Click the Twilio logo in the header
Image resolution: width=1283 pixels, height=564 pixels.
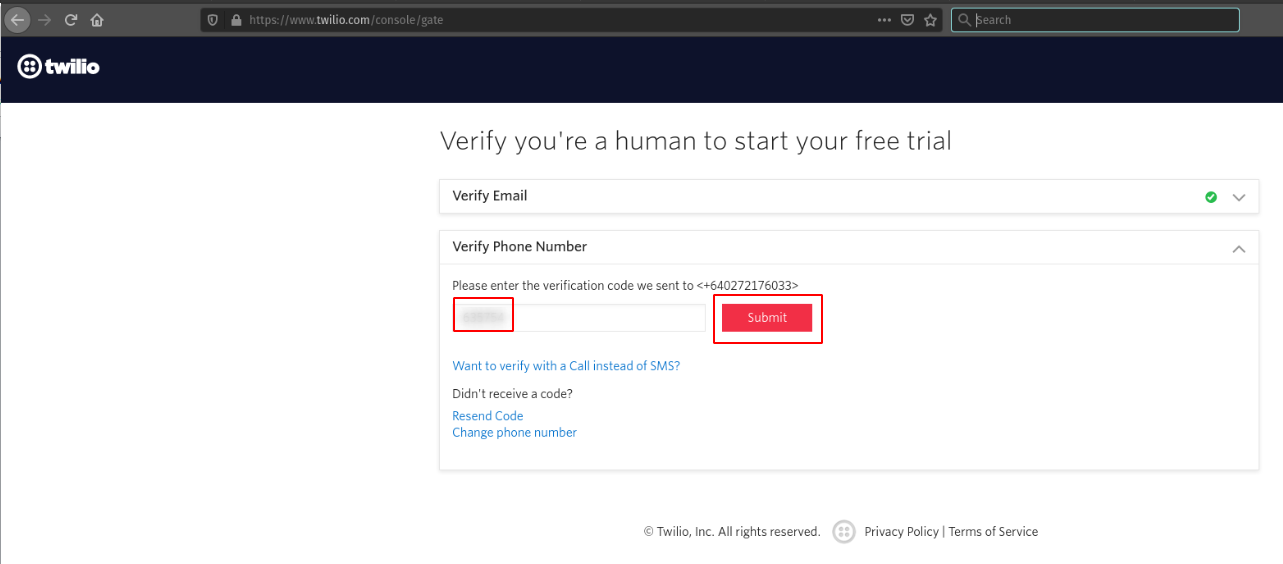[x=59, y=67]
